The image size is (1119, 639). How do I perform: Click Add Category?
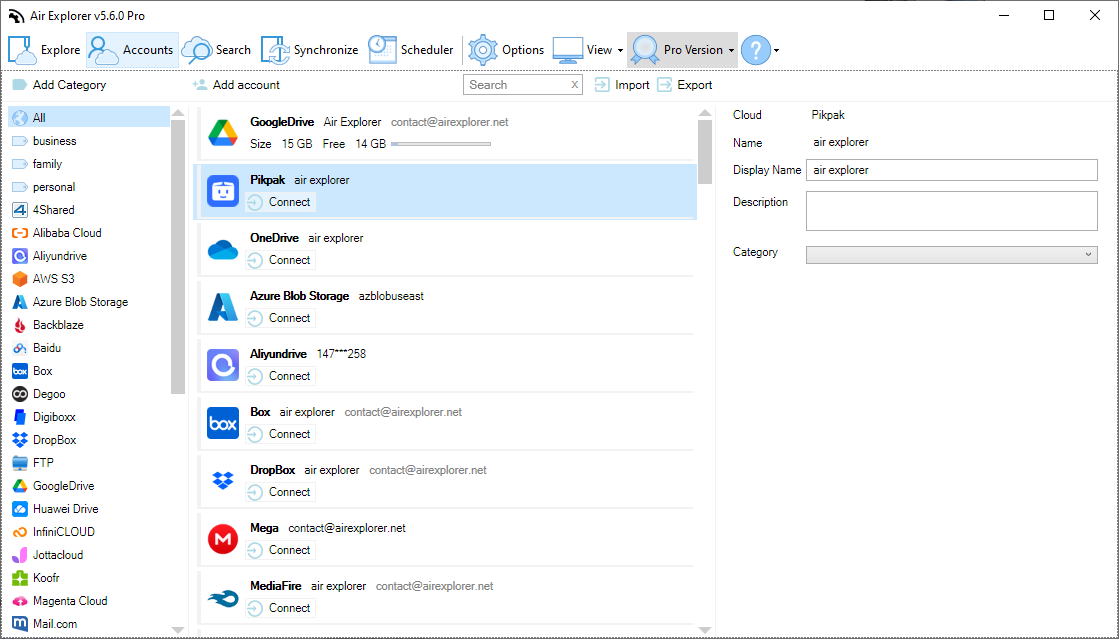[59, 85]
